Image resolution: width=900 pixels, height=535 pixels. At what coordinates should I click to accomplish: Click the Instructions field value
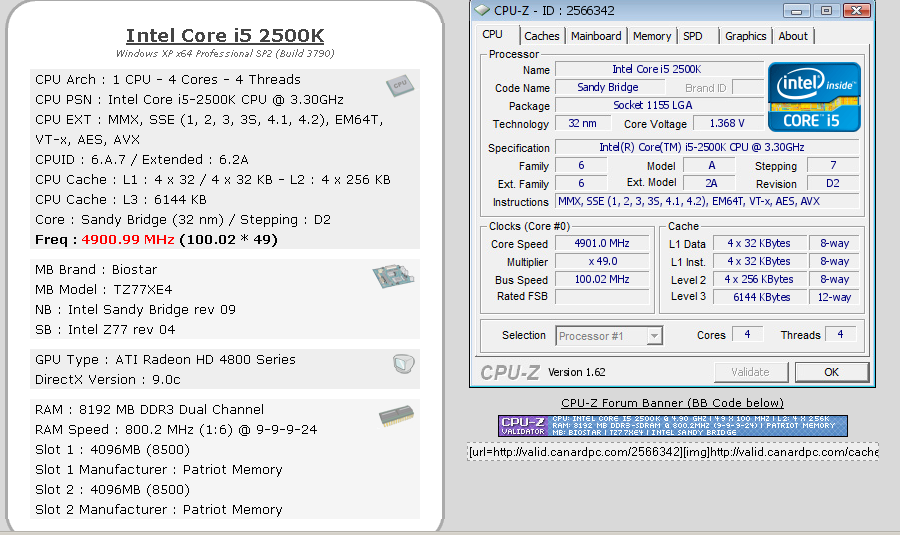point(707,201)
